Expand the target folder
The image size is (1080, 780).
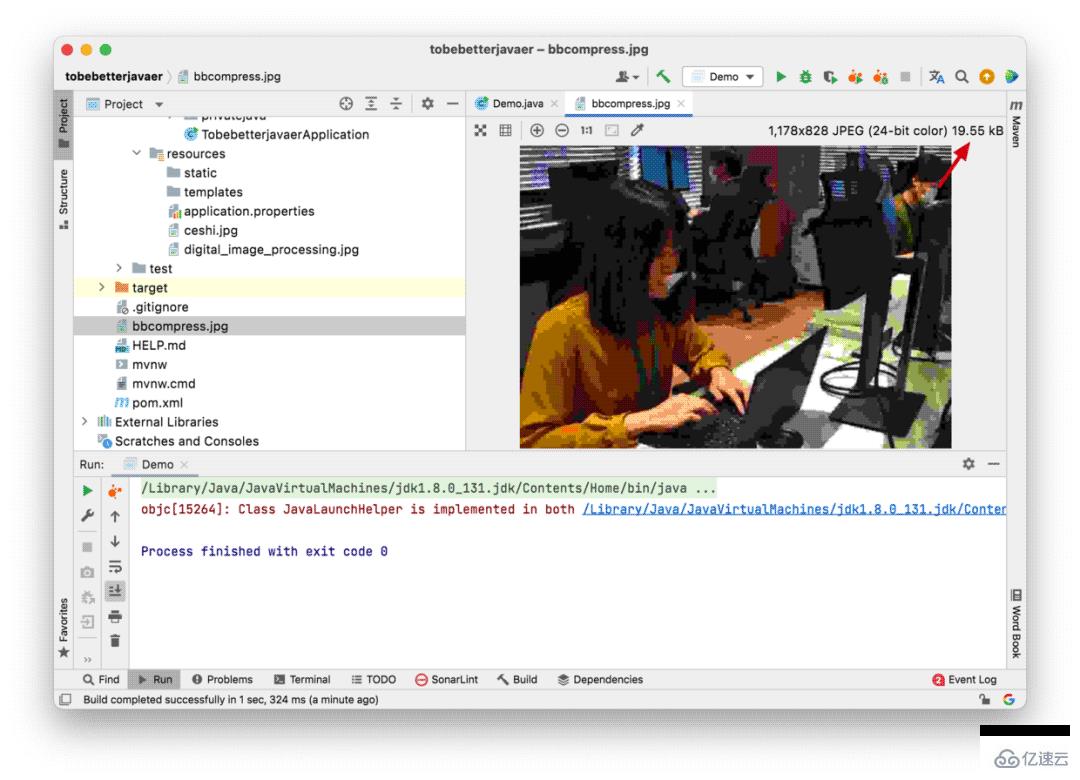[101, 287]
